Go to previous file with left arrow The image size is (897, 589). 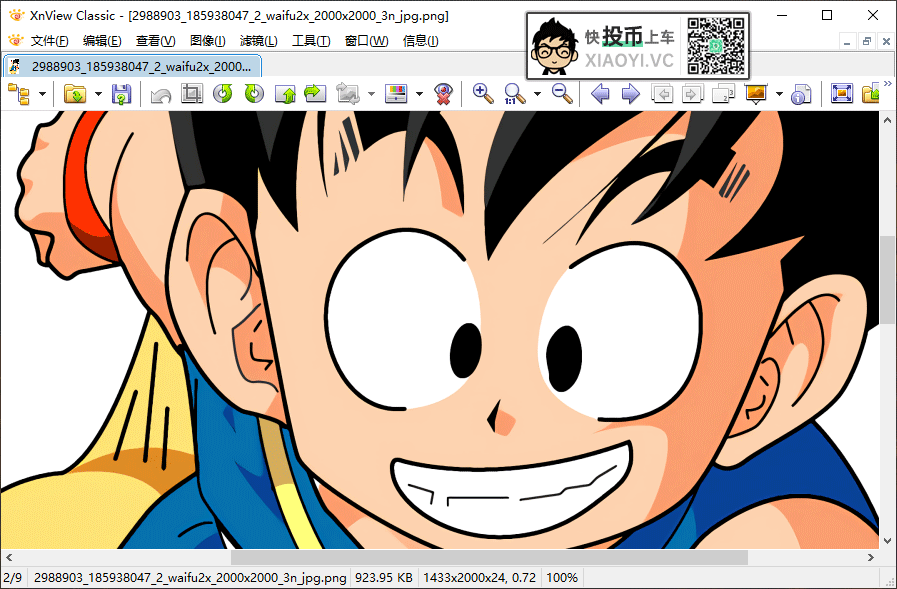[600, 94]
